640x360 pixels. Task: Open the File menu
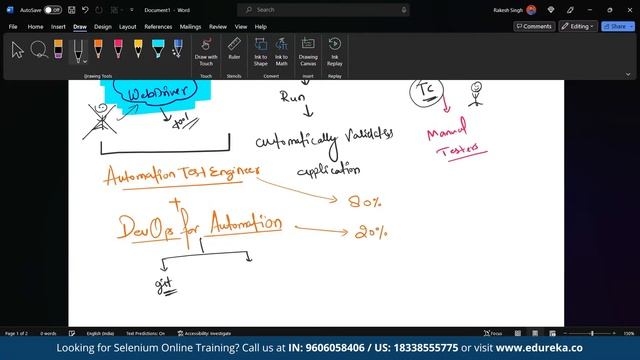click(x=13, y=27)
